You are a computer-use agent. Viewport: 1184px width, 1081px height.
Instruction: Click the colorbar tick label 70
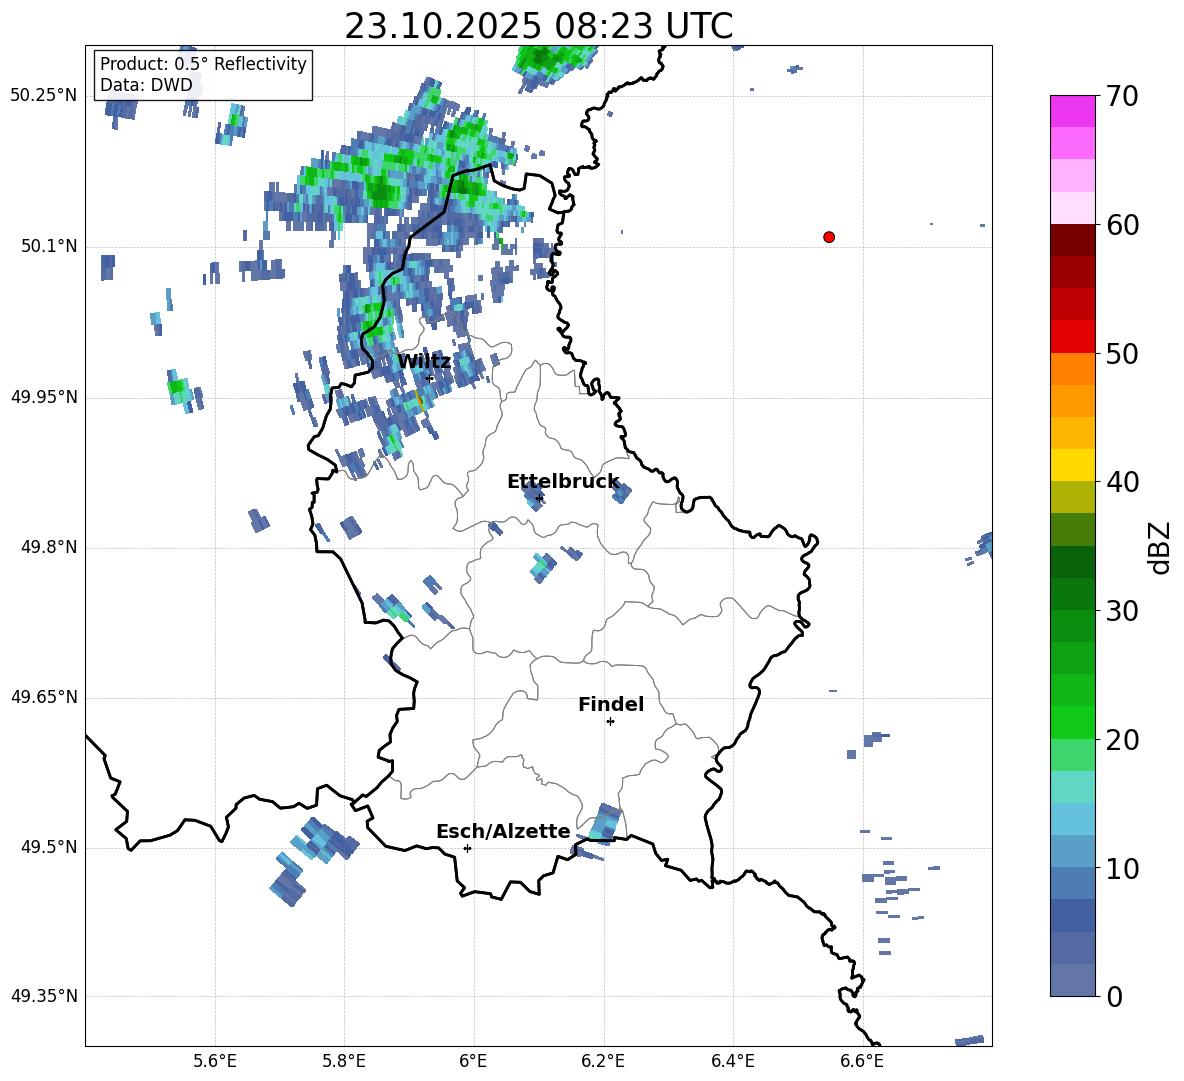(1122, 97)
